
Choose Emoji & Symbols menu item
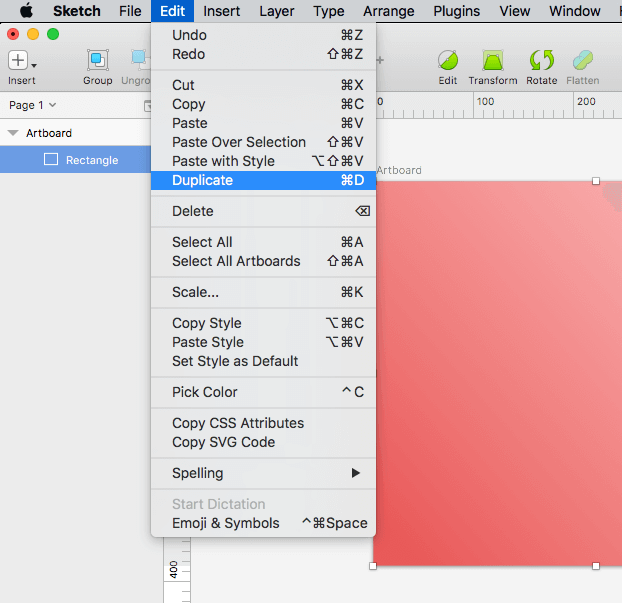coord(263,523)
